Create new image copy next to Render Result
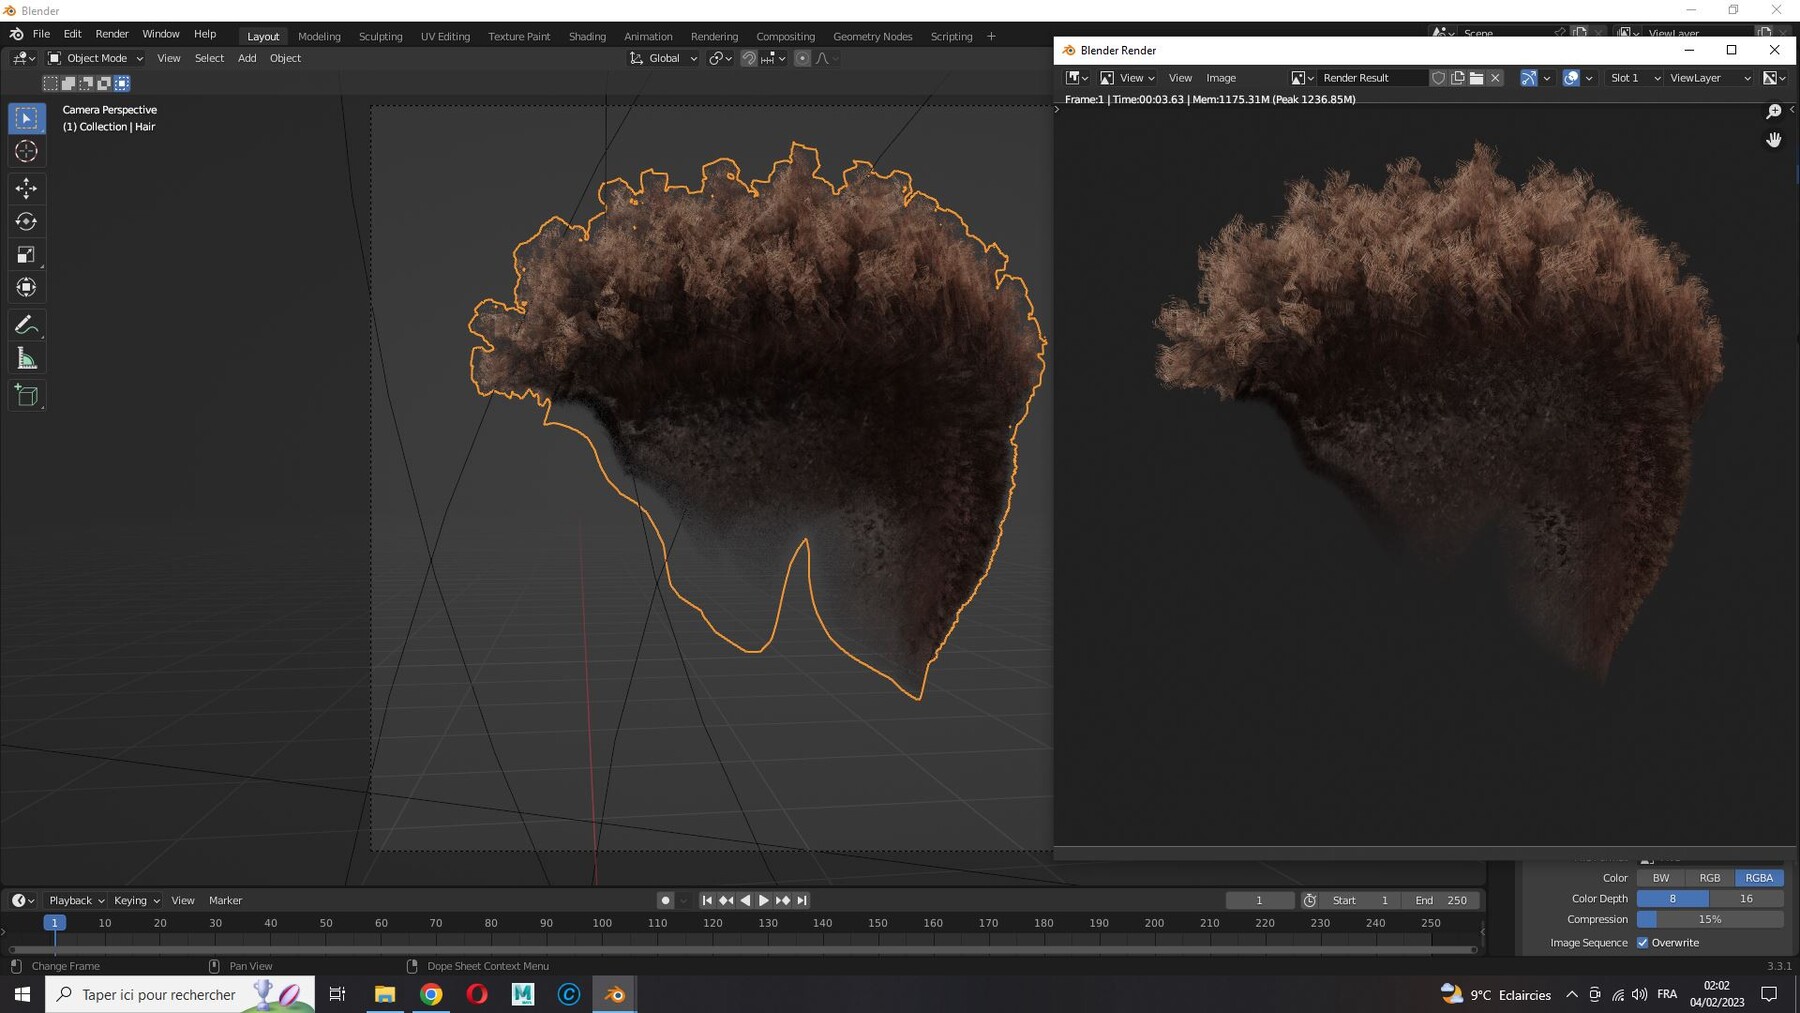Viewport: 1800px width, 1013px height. (x=1457, y=78)
